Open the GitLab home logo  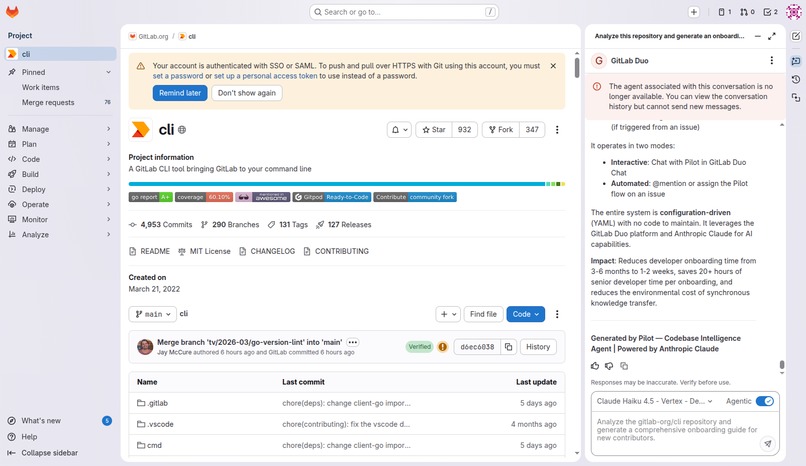(12, 12)
